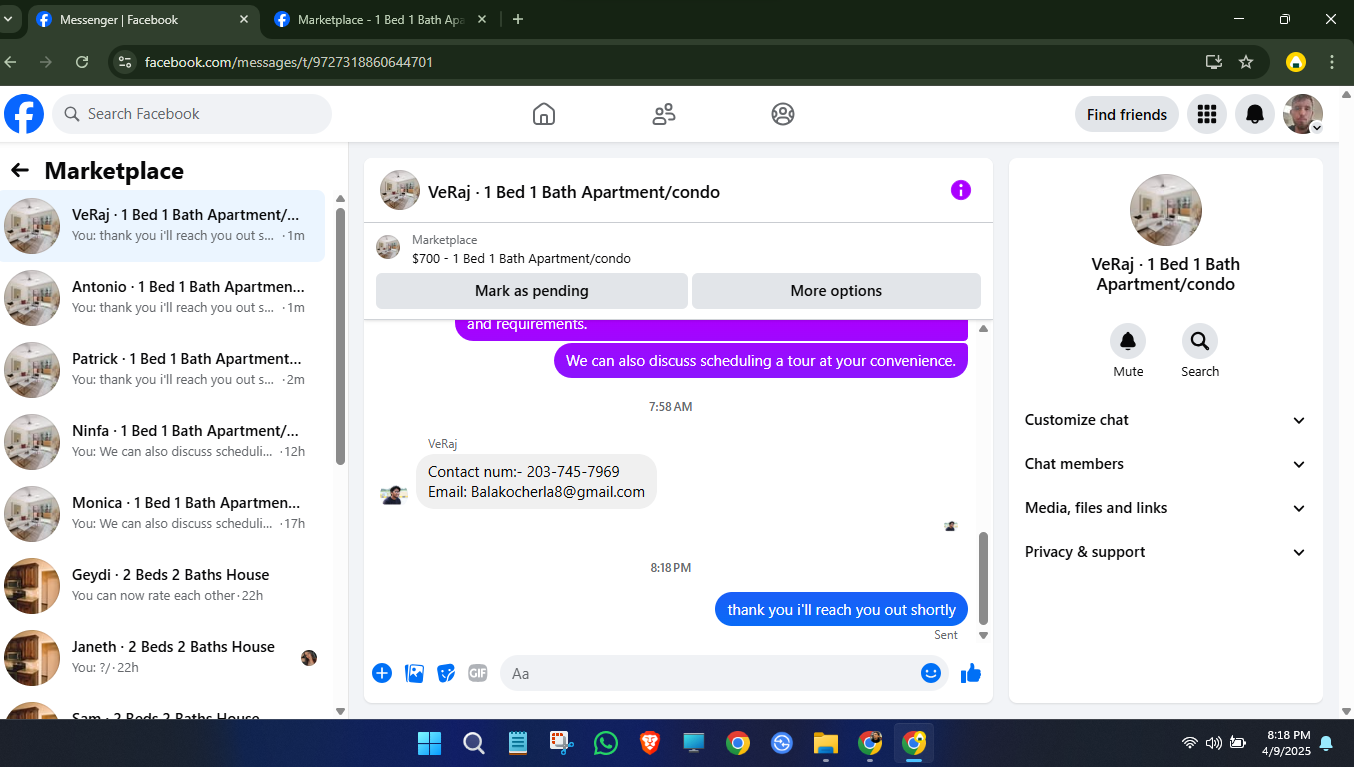Screen dimensions: 1354x767
Task: Open the Windows Start menu
Action: (x=429, y=743)
